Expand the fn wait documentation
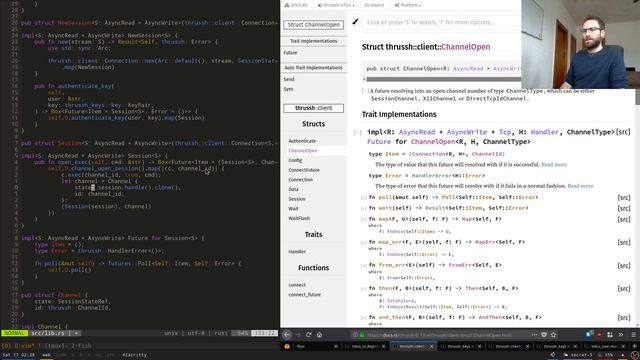640x360 pixels. click(363, 208)
